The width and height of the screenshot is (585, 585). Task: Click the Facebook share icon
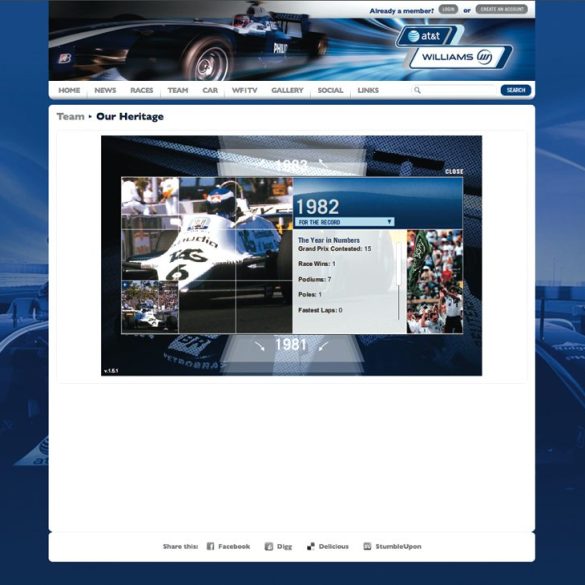coord(210,546)
